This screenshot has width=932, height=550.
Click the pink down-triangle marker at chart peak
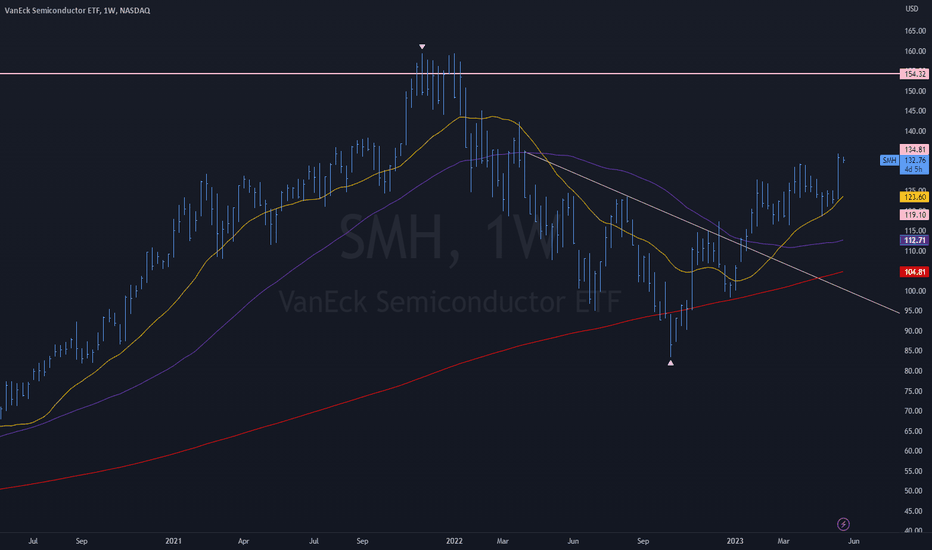click(422, 46)
